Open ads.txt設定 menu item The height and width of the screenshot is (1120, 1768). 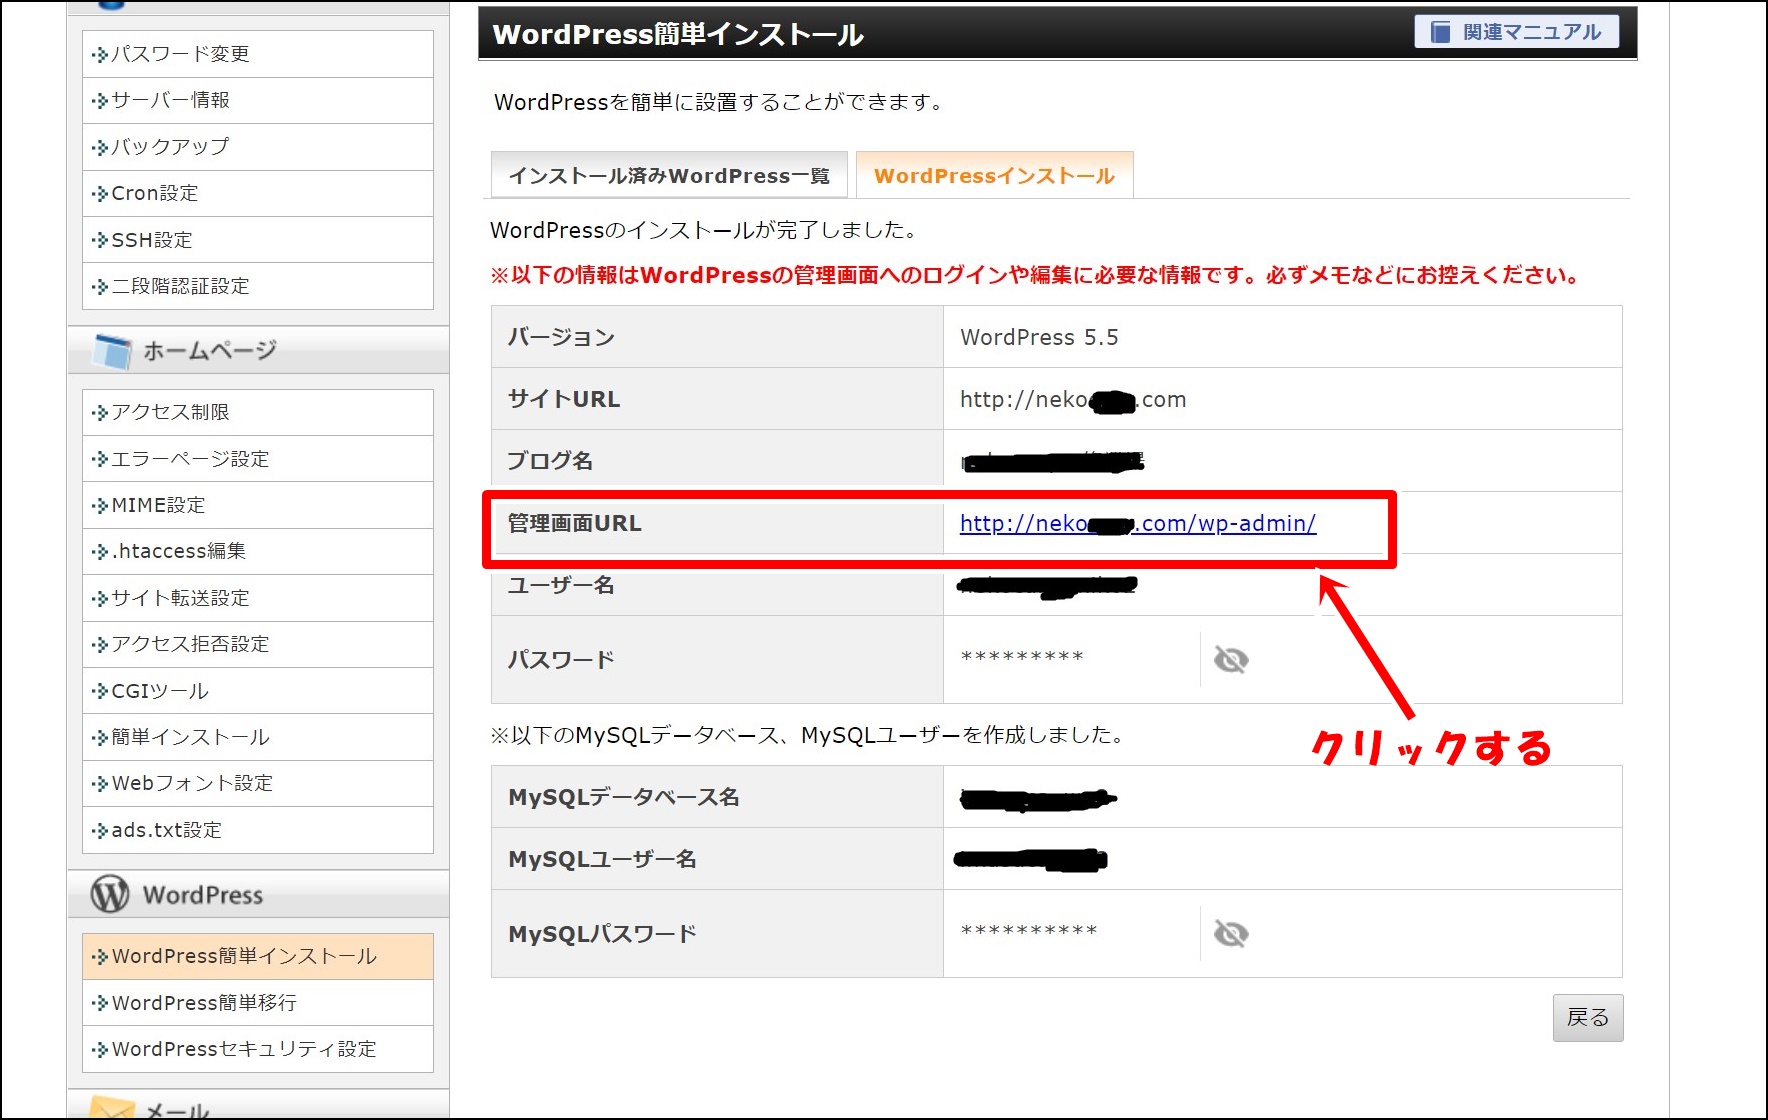point(258,830)
